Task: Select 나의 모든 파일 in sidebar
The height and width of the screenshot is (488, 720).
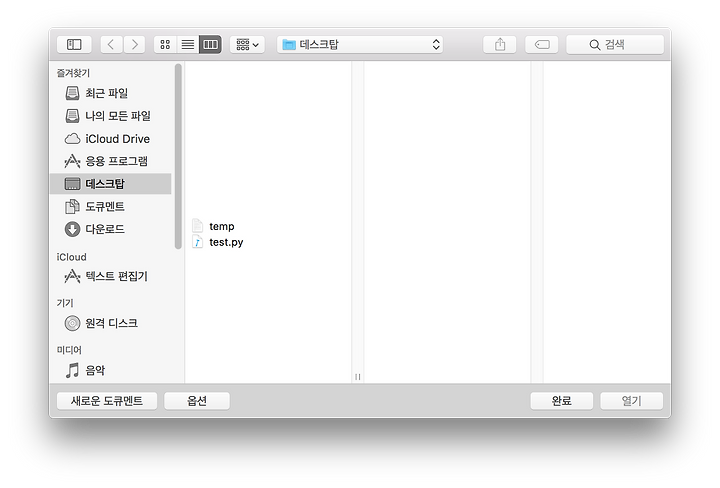Action: click(111, 116)
